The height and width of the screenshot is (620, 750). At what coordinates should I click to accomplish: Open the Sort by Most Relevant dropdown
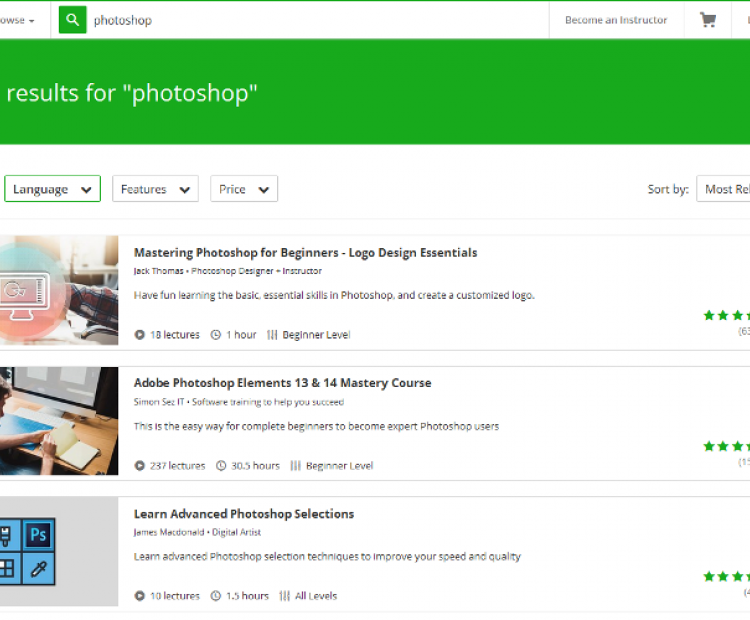pos(723,189)
